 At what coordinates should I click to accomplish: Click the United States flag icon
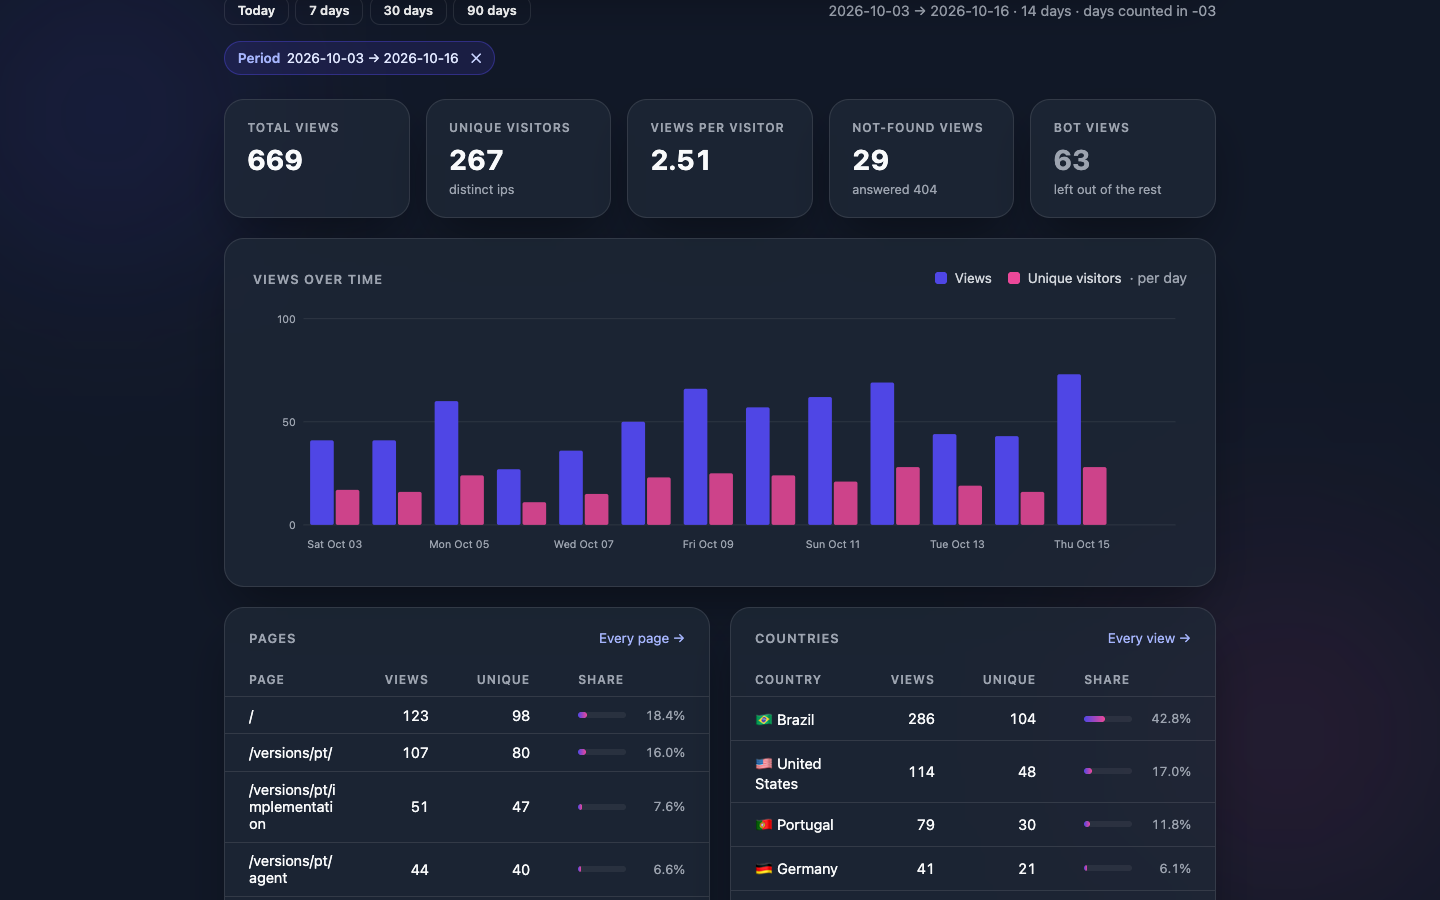pos(764,764)
